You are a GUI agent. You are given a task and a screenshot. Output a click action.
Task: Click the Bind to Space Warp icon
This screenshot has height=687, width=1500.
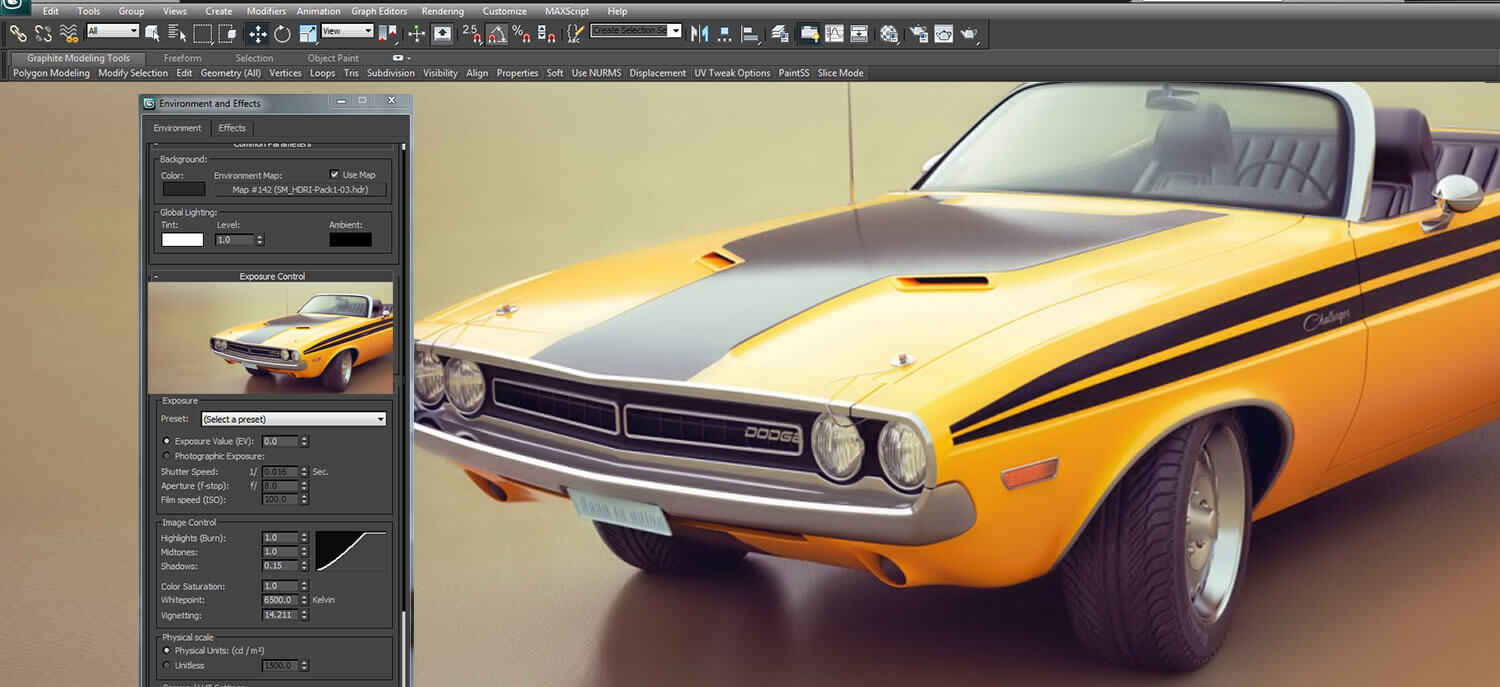[x=69, y=33]
